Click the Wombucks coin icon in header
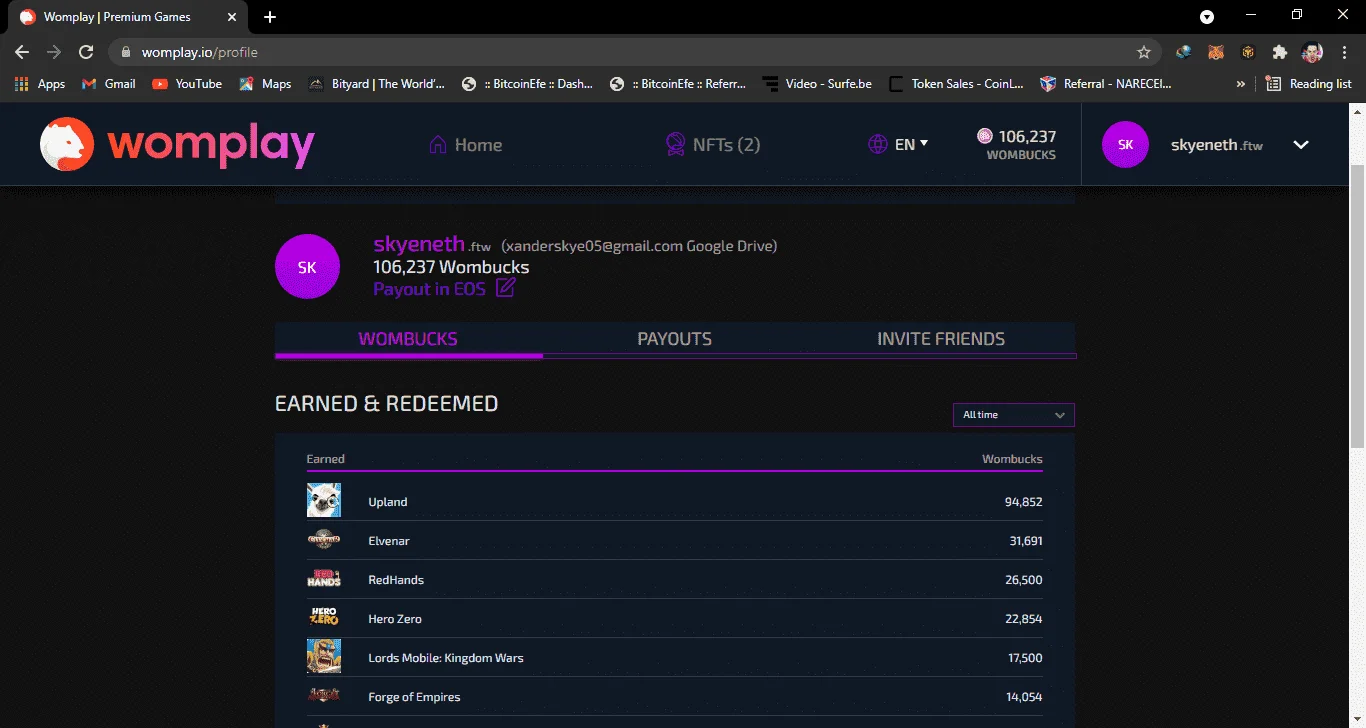 (x=985, y=136)
